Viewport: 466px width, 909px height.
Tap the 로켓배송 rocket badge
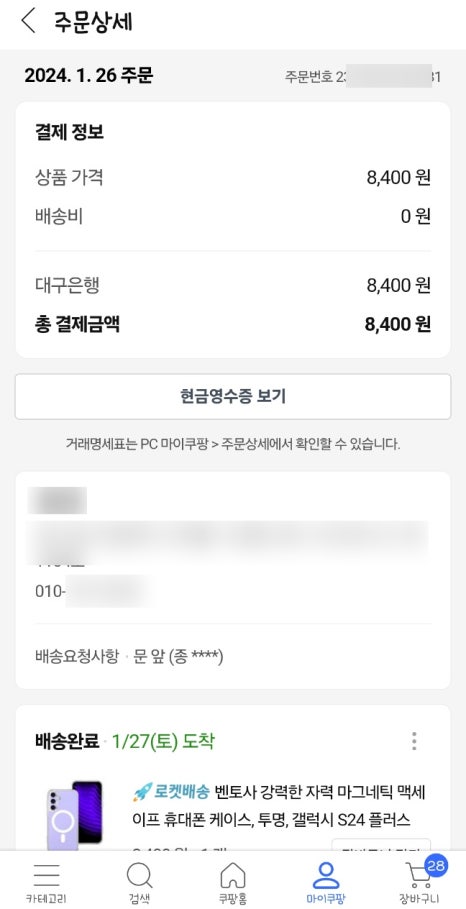pyautogui.click(x=170, y=791)
